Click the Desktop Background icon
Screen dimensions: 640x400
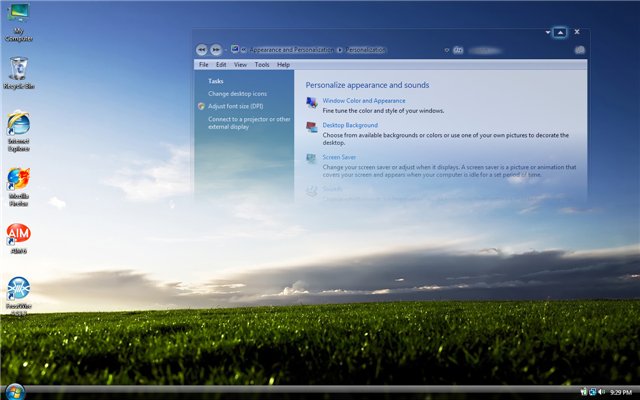coord(312,127)
